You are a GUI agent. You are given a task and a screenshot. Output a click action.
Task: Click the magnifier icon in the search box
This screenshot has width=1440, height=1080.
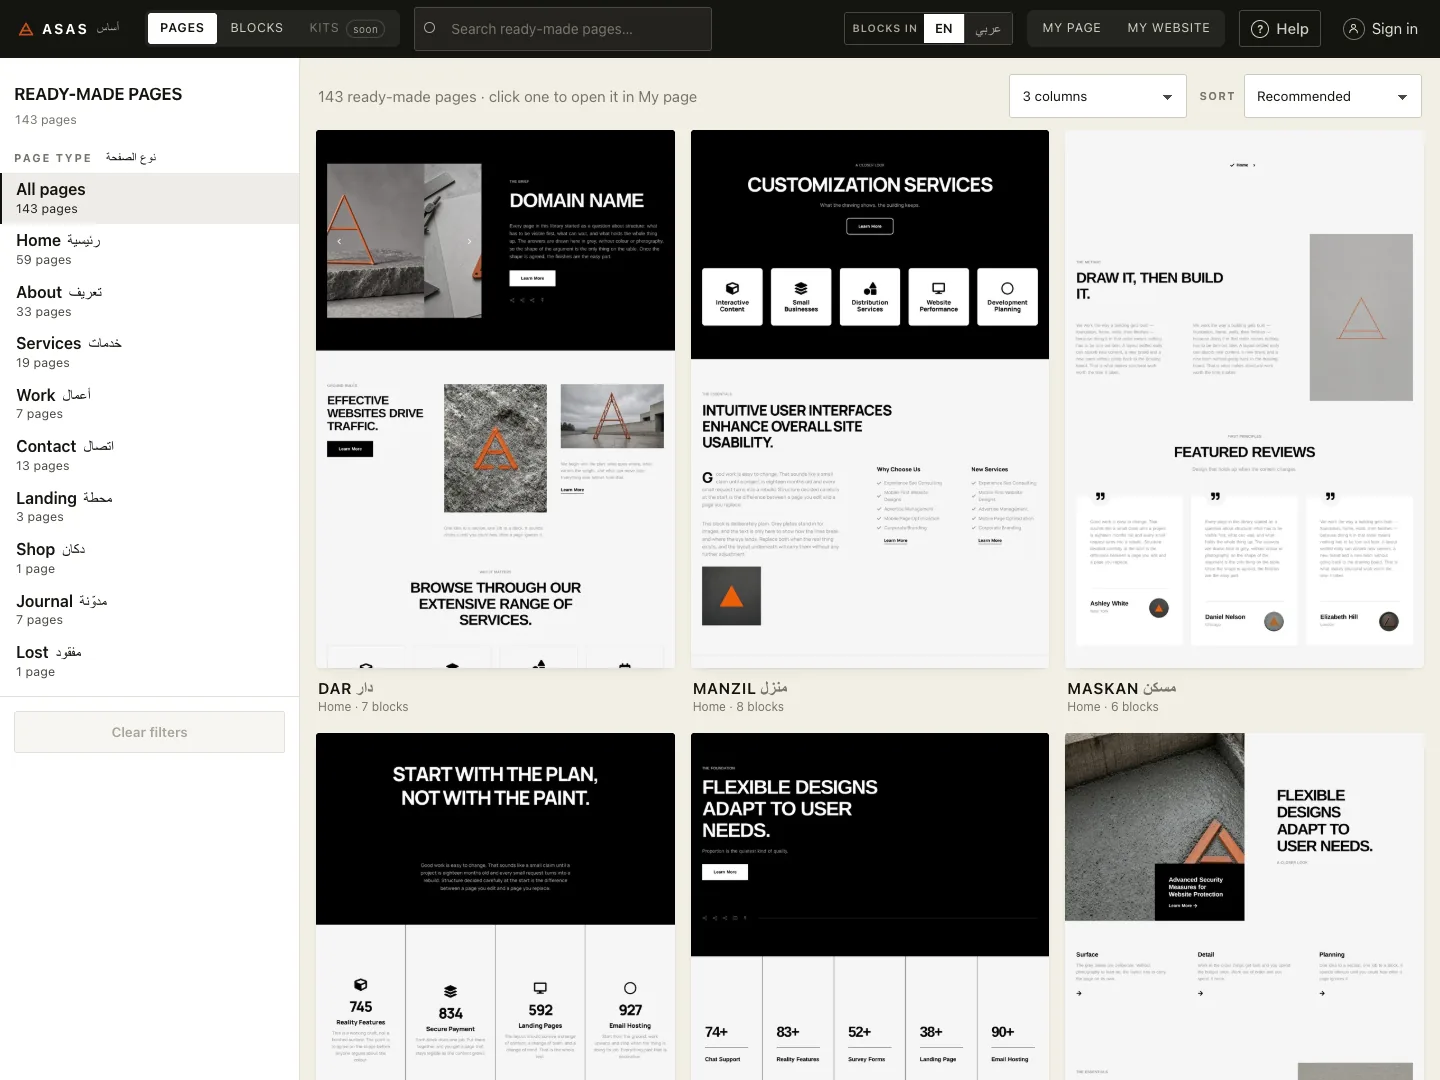click(x=430, y=28)
